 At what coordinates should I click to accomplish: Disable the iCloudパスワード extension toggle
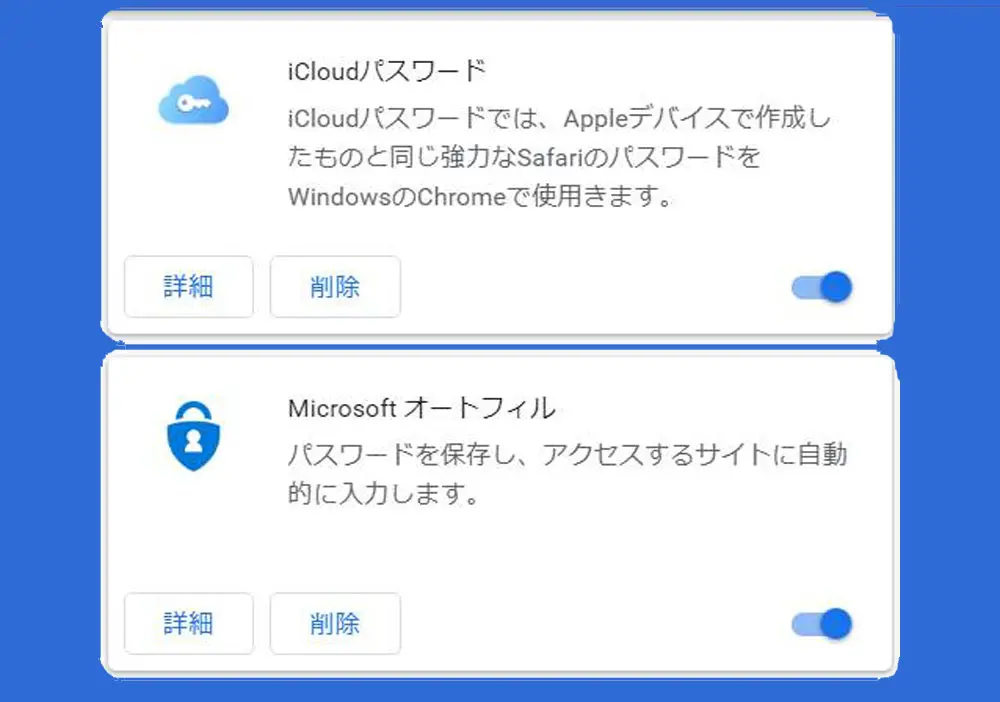click(822, 288)
